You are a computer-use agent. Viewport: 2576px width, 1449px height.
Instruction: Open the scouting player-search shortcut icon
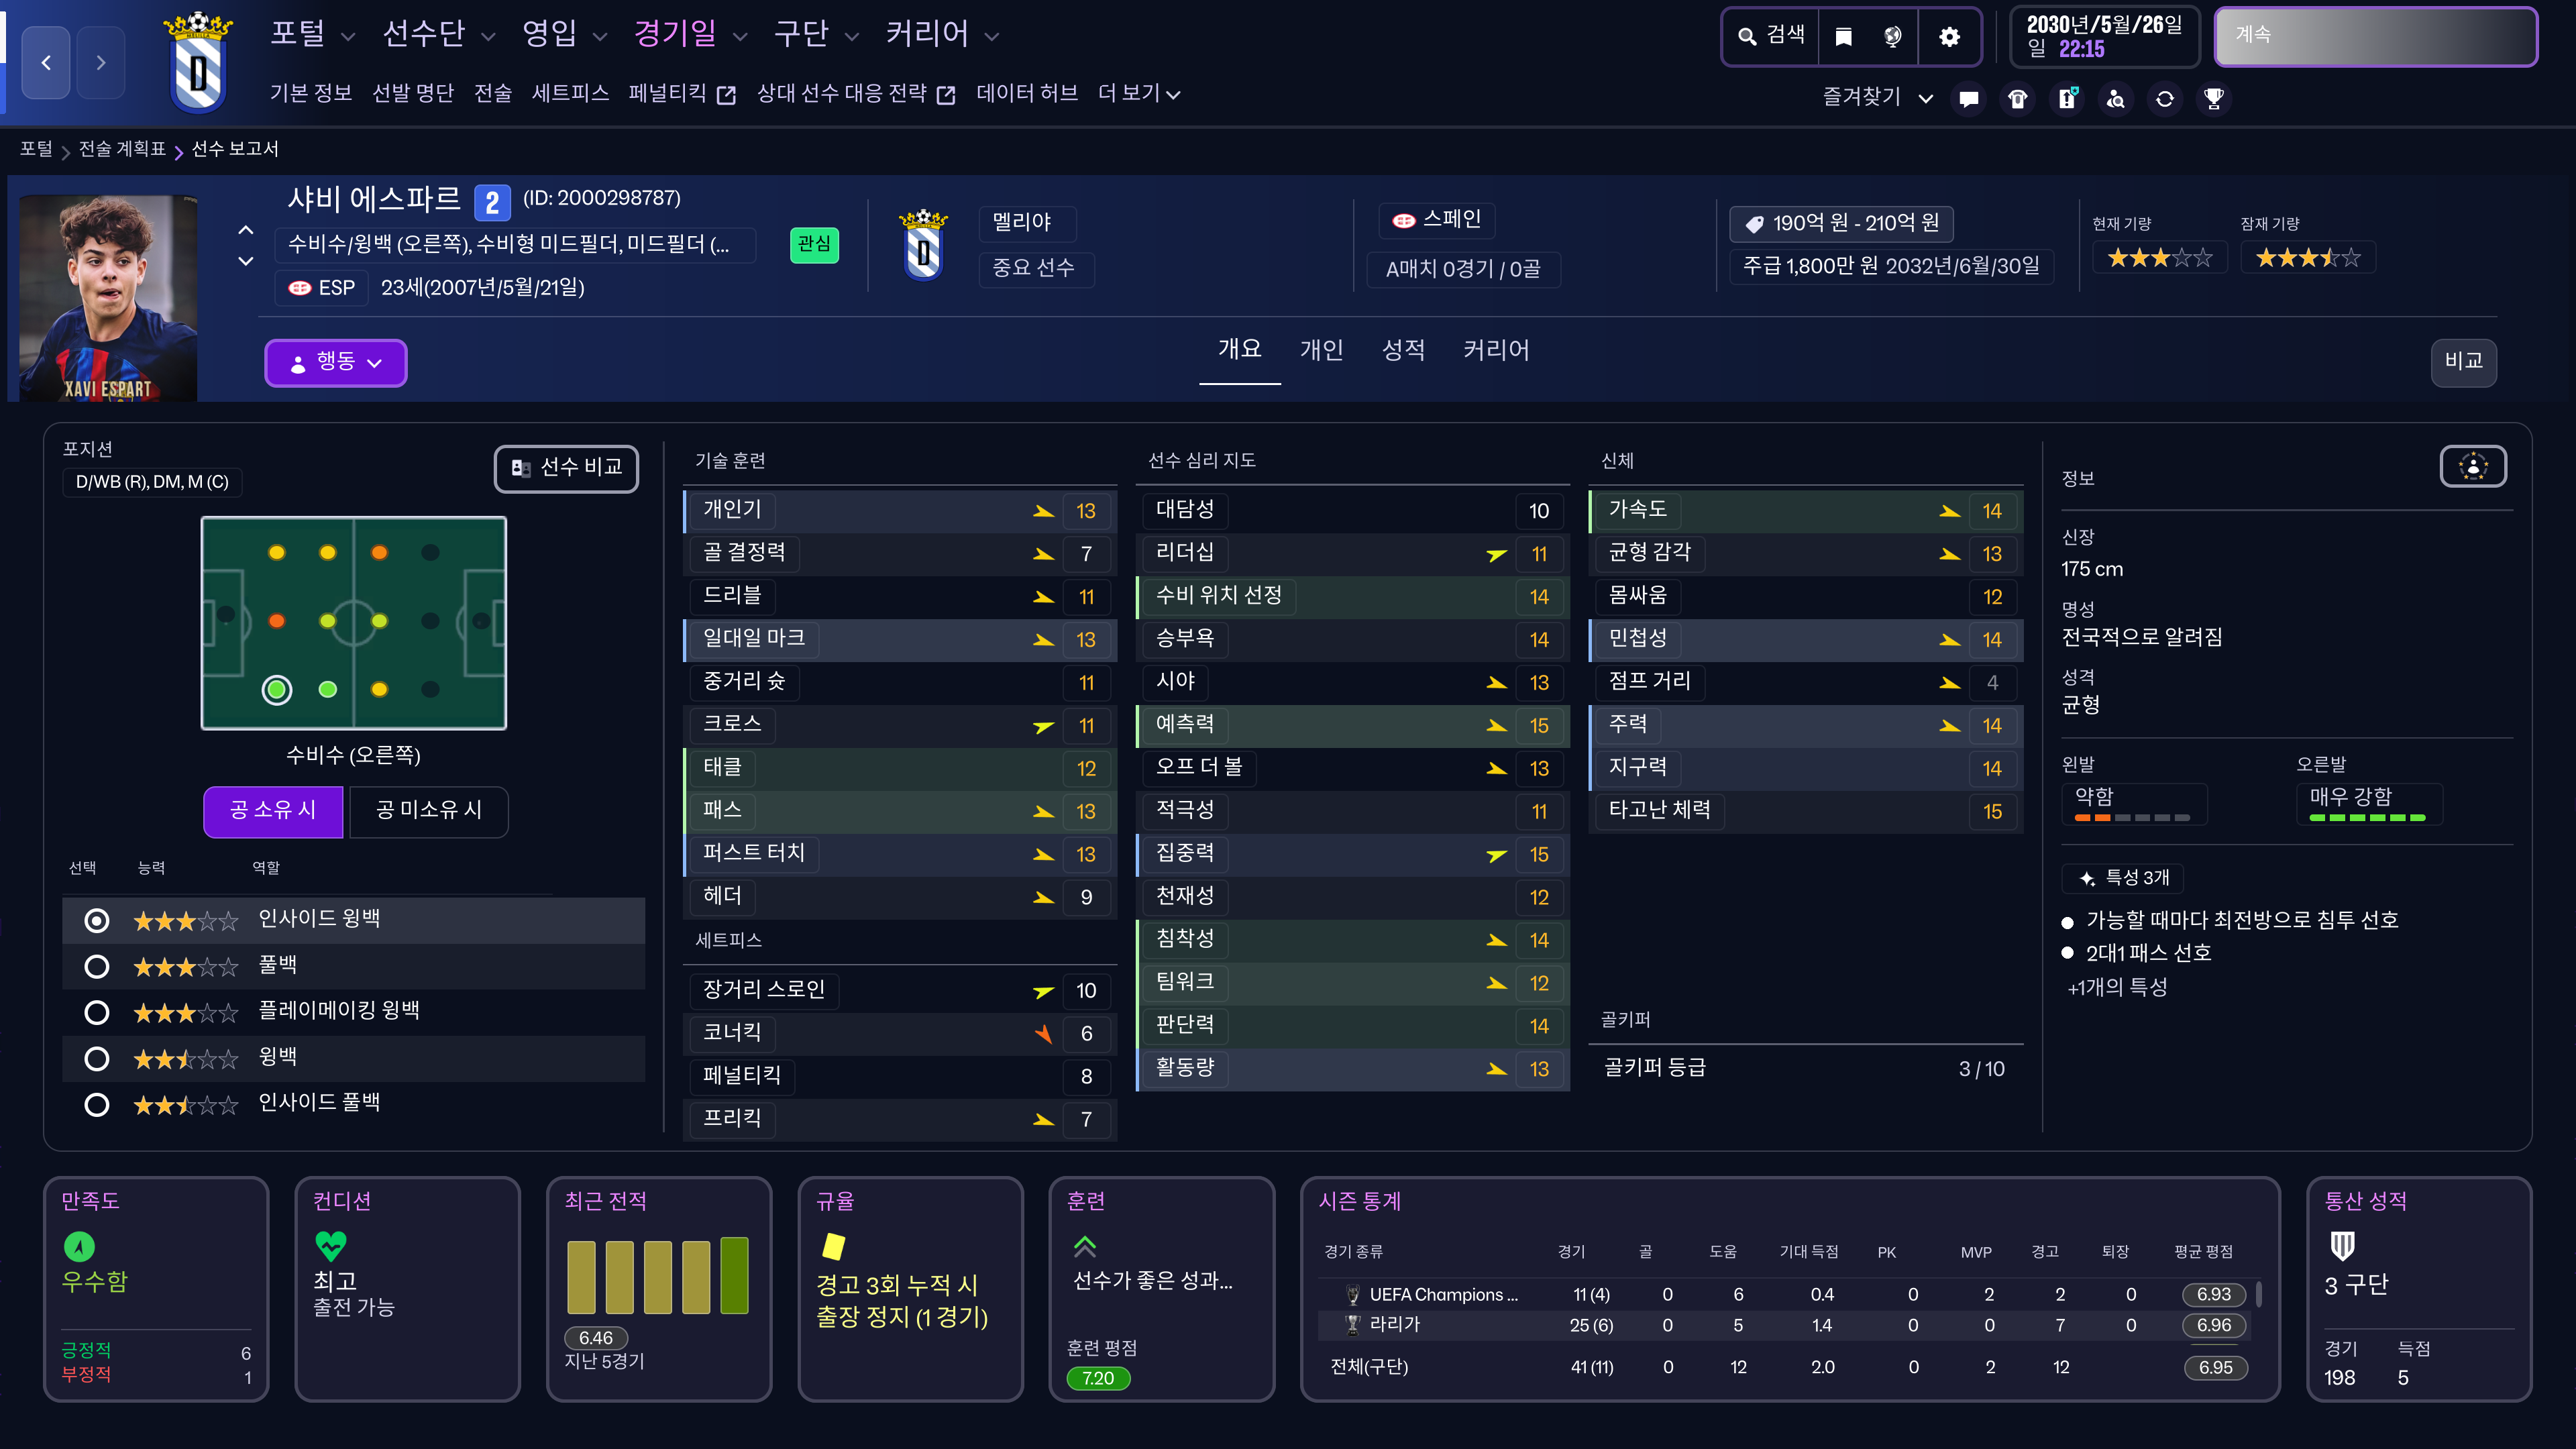[x=2116, y=99]
